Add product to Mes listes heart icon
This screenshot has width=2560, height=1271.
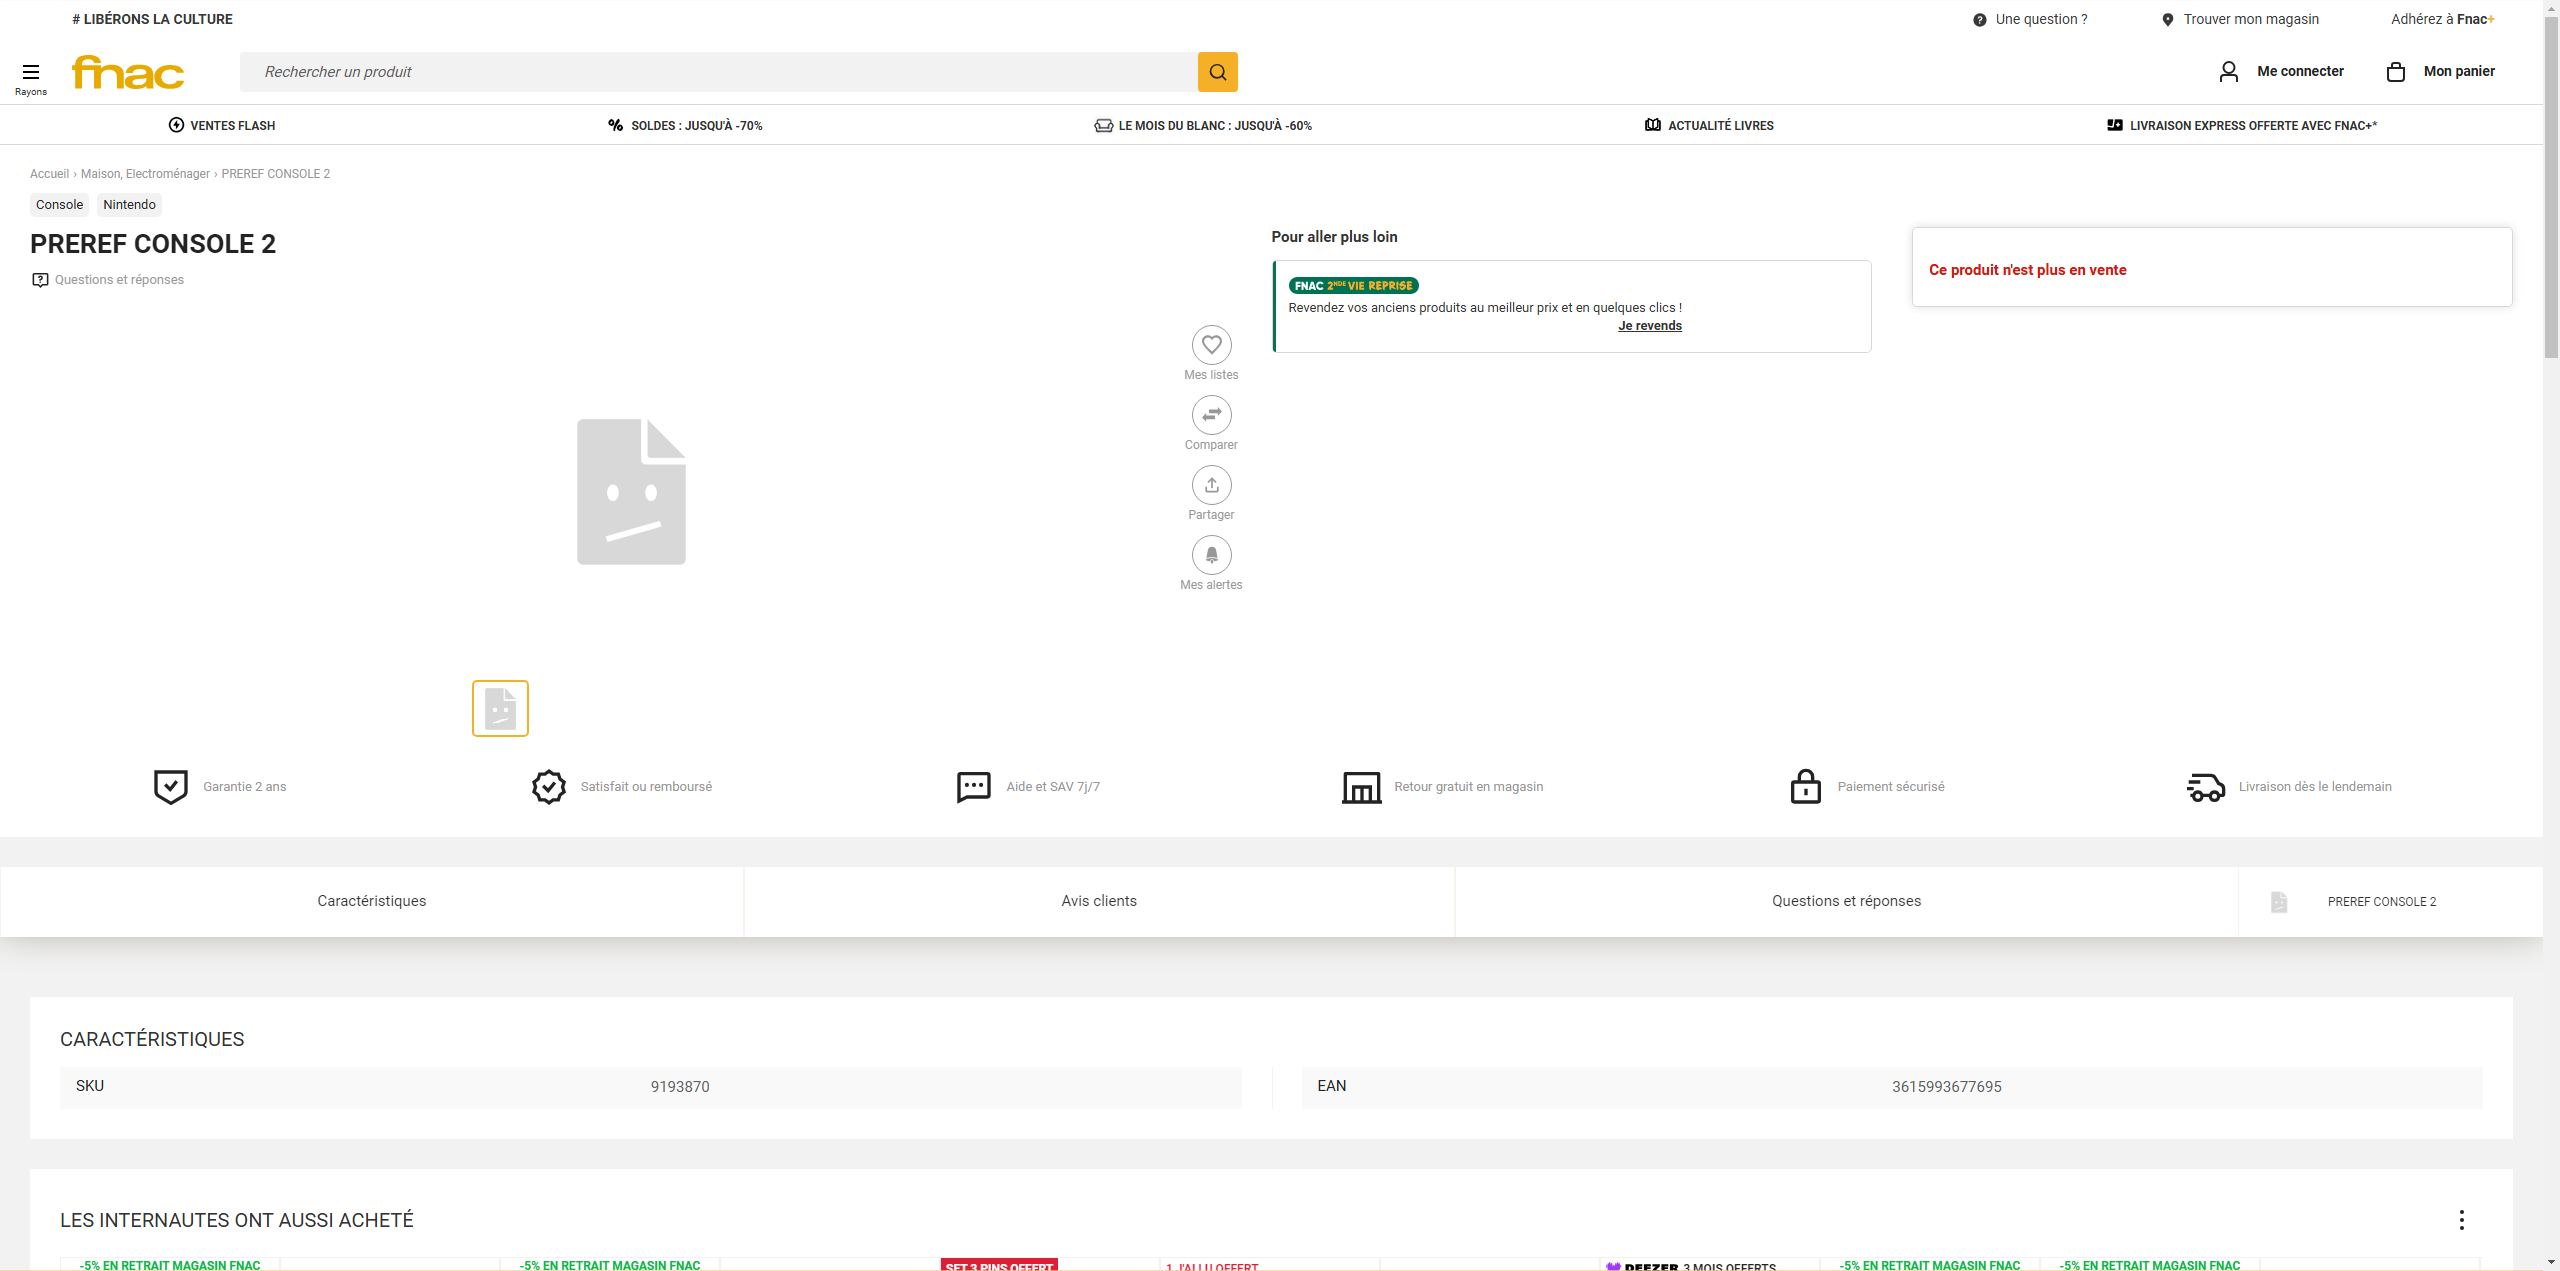coord(1211,345)
